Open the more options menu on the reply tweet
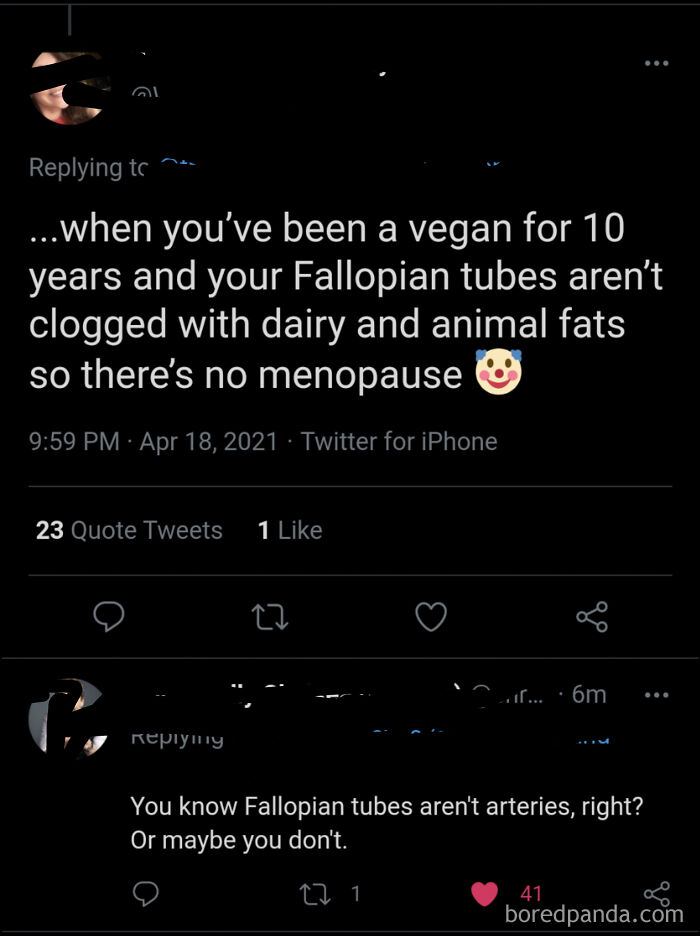This screenshot has width=700, height=936. [656, 693]
